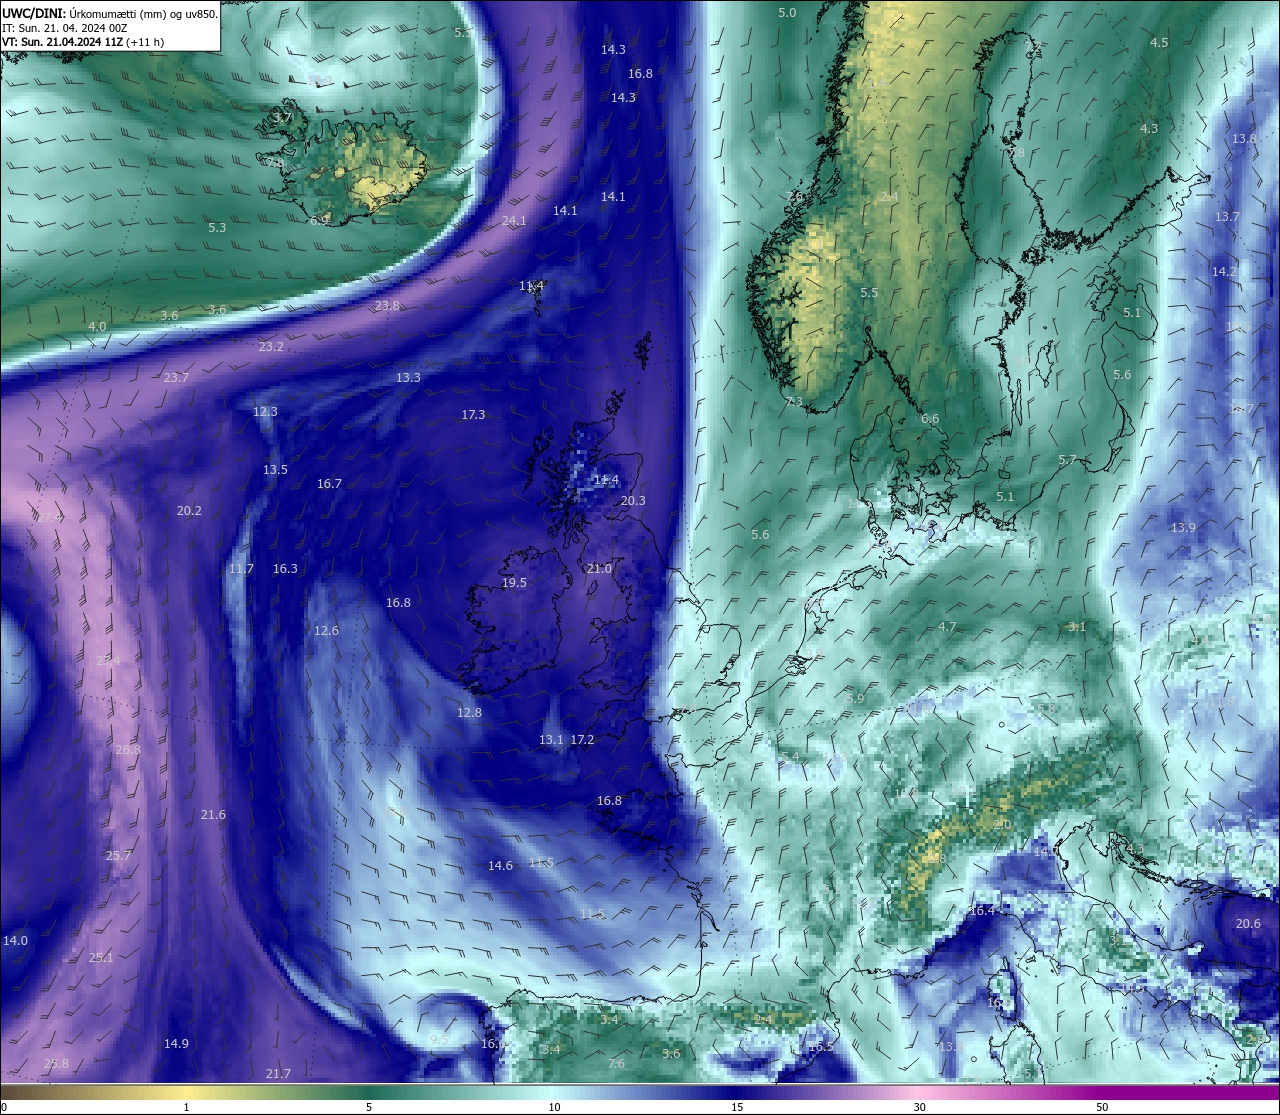Viewport: 1280px width, 1115px height.
Task: Click the 'IT: Sun. 21. 04. 2024 00Z' line
Action: [64, 28]
